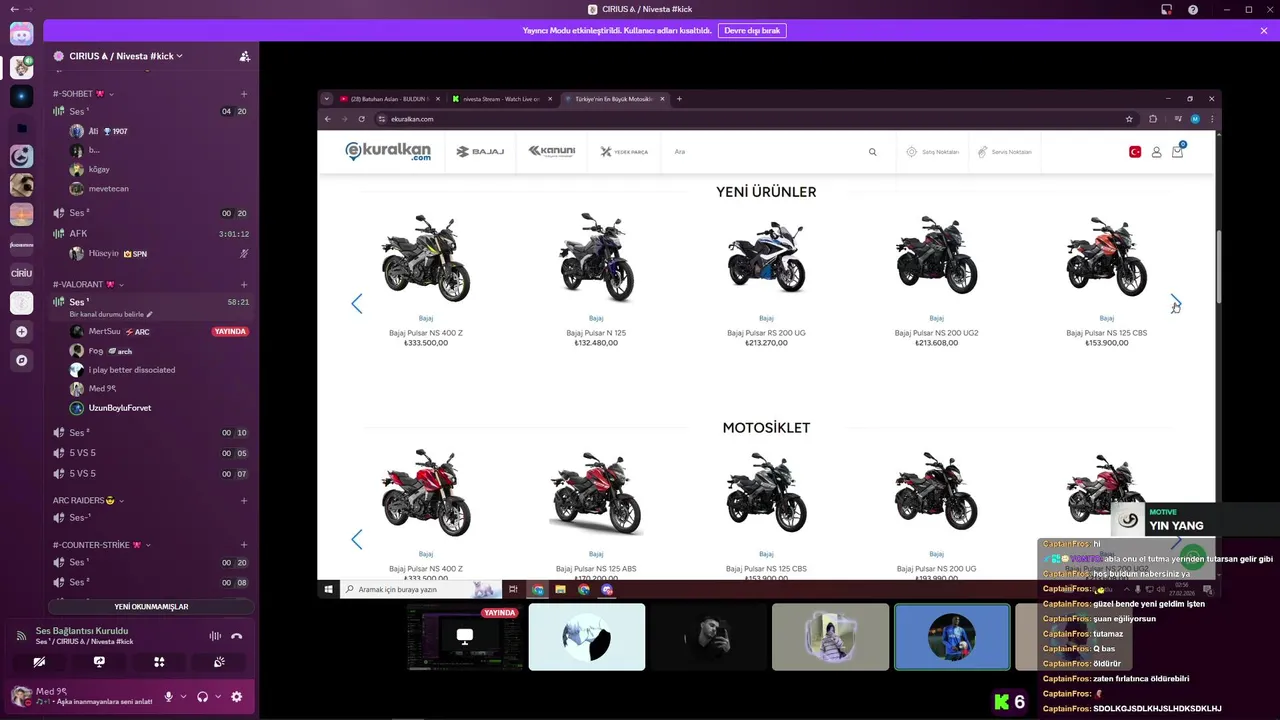The width and height of the screenshot is (1280, 720).
Task: Reload the ekuralkan.com page
Action: click(361, 119)
